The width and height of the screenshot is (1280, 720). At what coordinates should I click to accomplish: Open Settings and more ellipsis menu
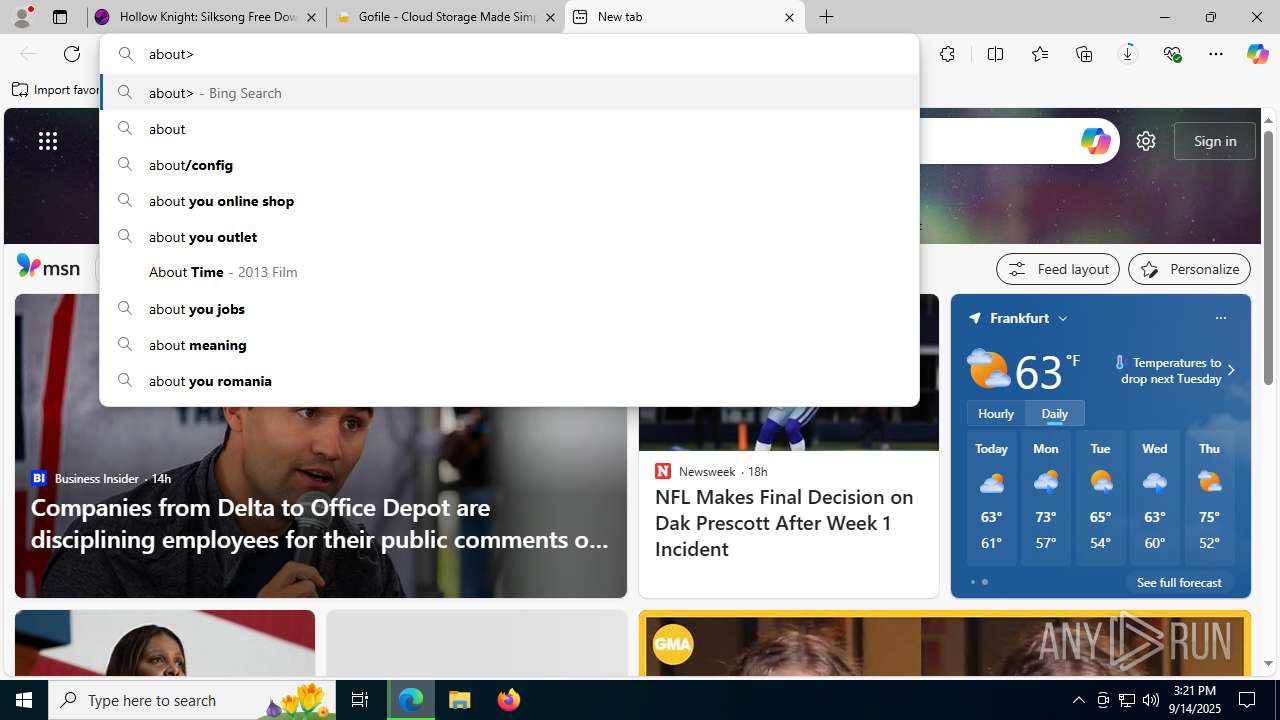pos(1216,54)
